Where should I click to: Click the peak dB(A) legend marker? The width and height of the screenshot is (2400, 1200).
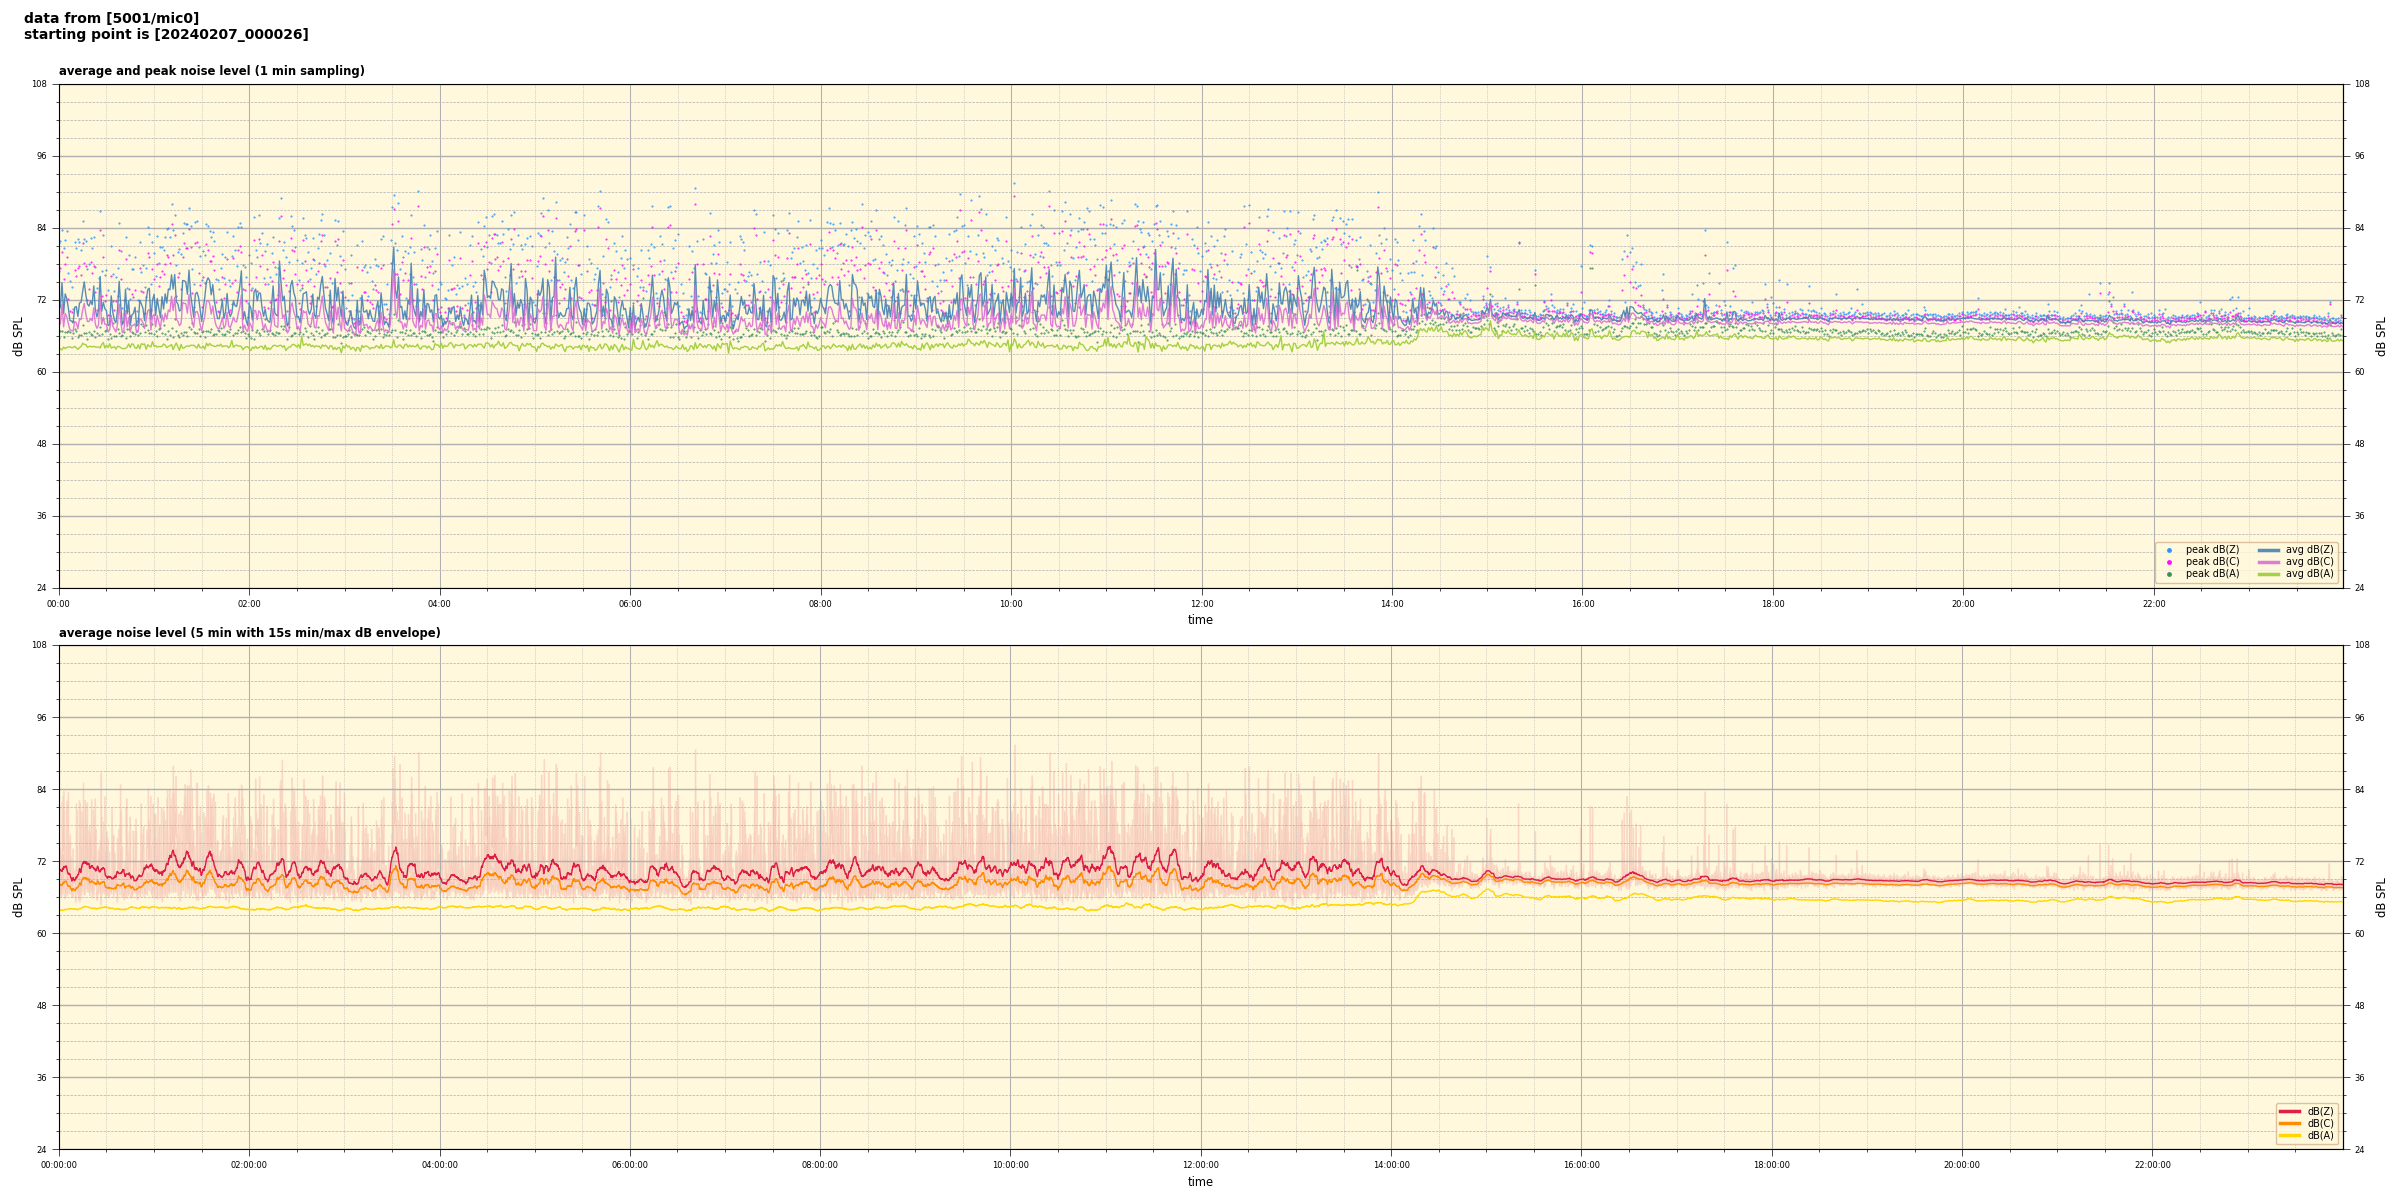click(x=2169, y=574)
